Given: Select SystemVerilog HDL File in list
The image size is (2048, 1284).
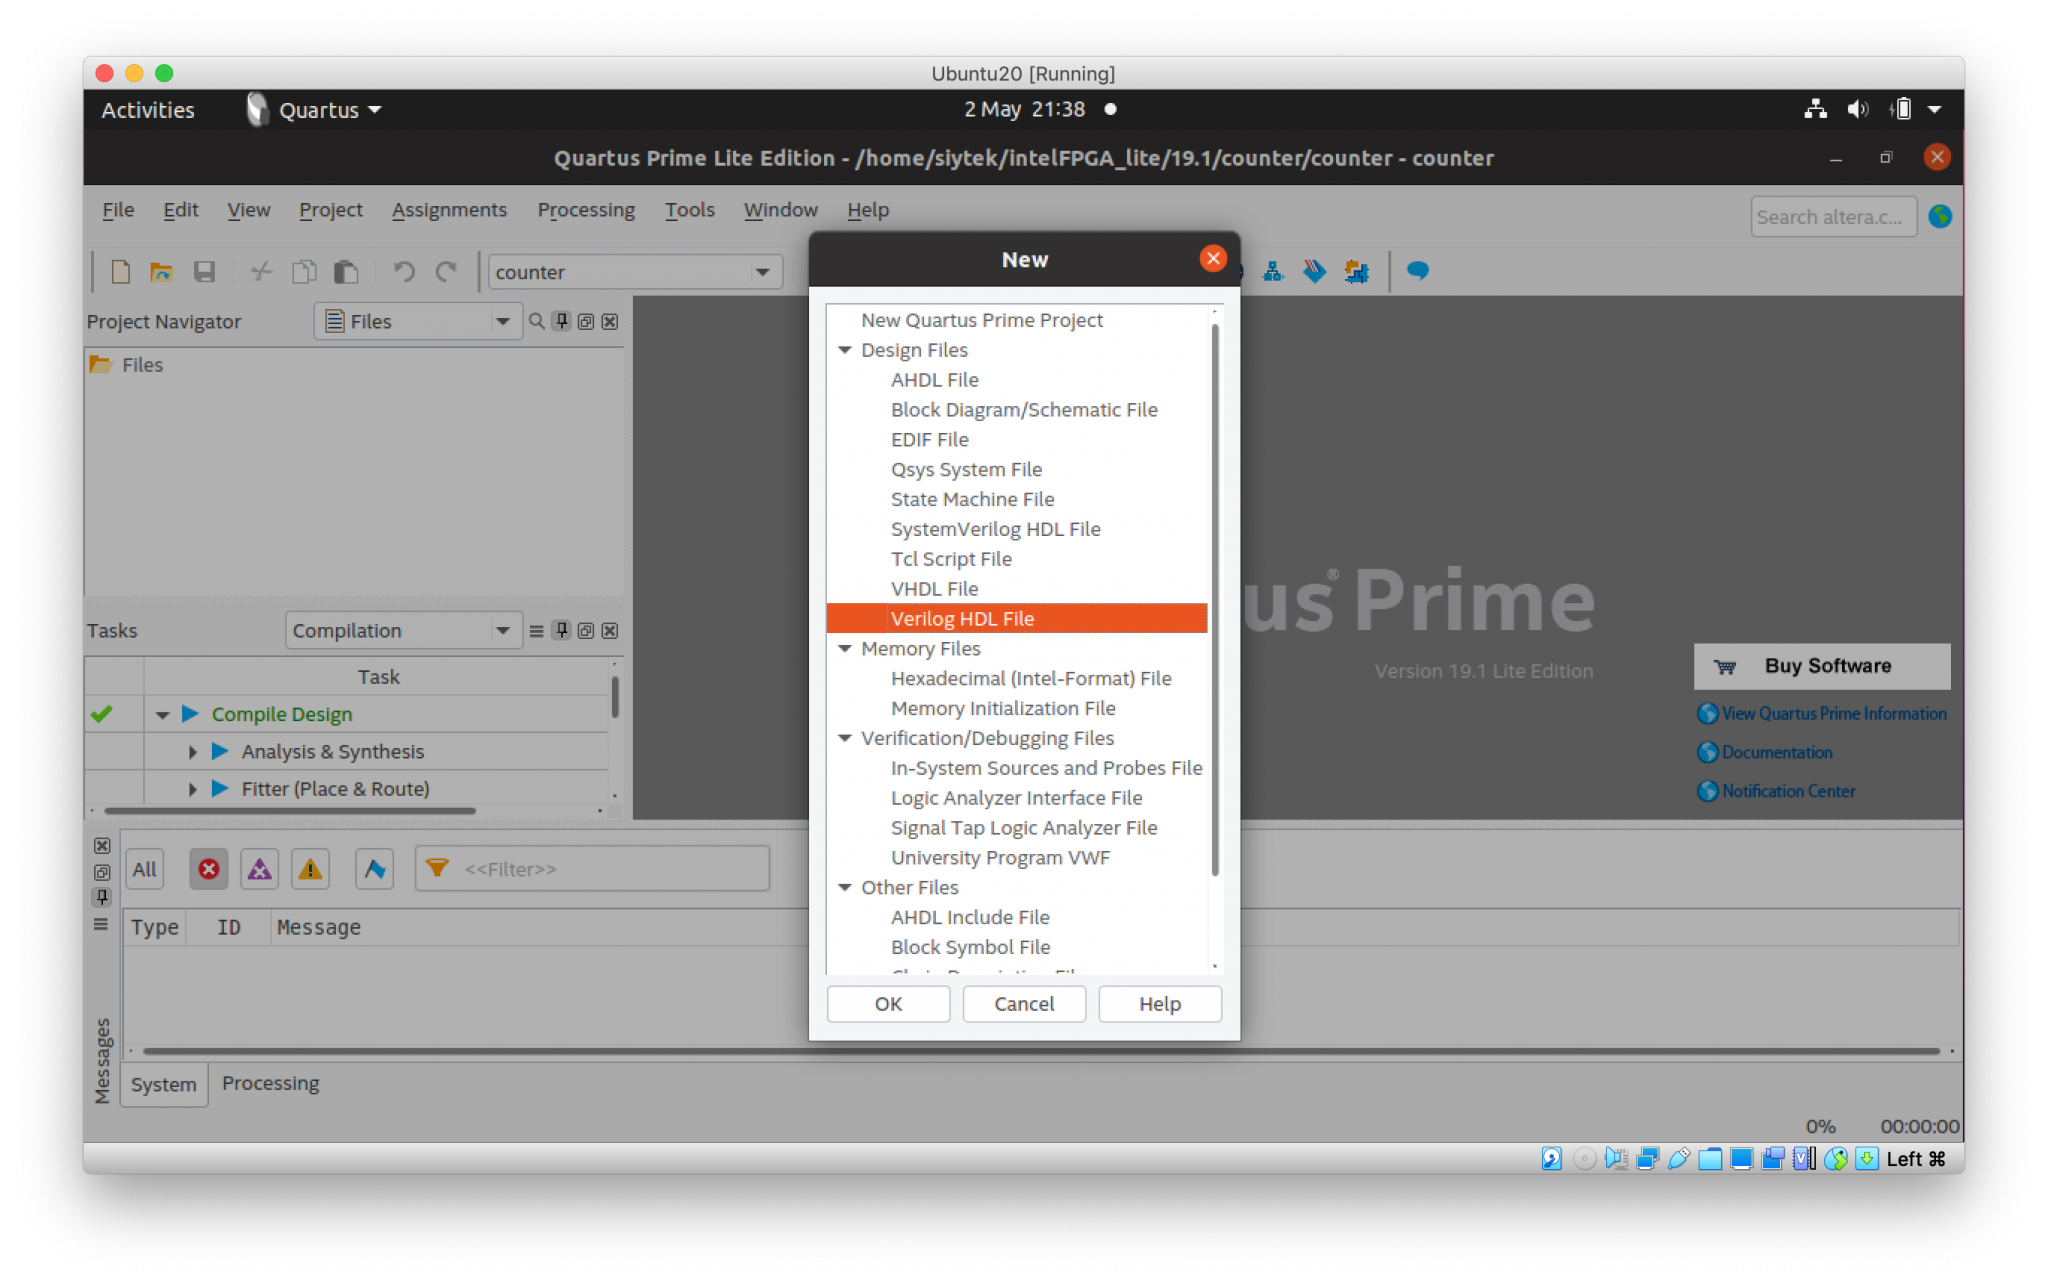Looking at the screenshot, I should click(x=995, y=529).
